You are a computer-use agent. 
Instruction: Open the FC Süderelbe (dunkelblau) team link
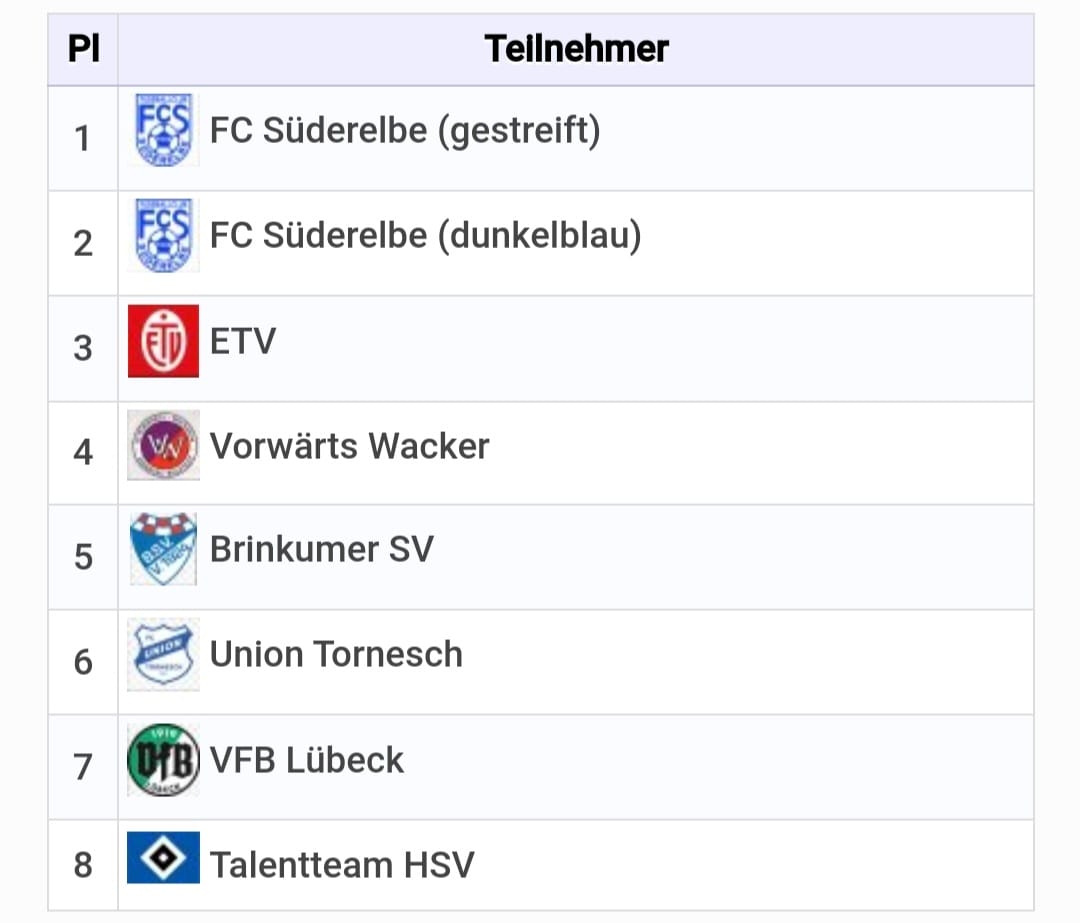426,236
